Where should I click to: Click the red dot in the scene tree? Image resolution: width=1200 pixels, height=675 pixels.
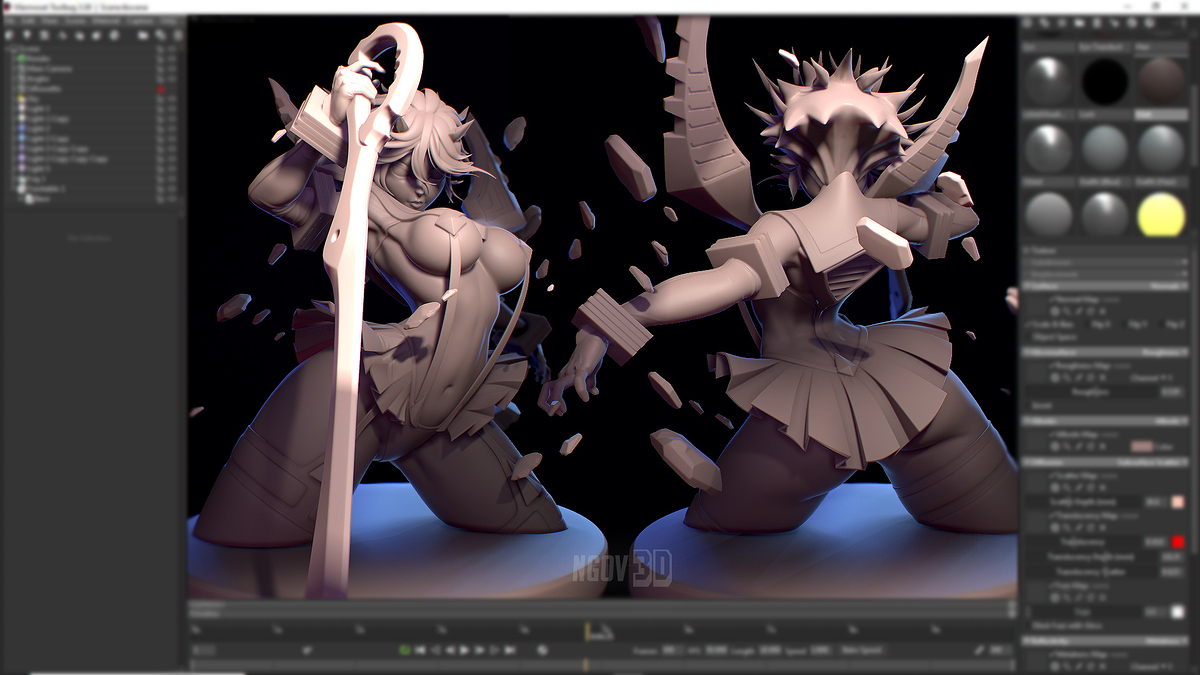pos(160,89)
